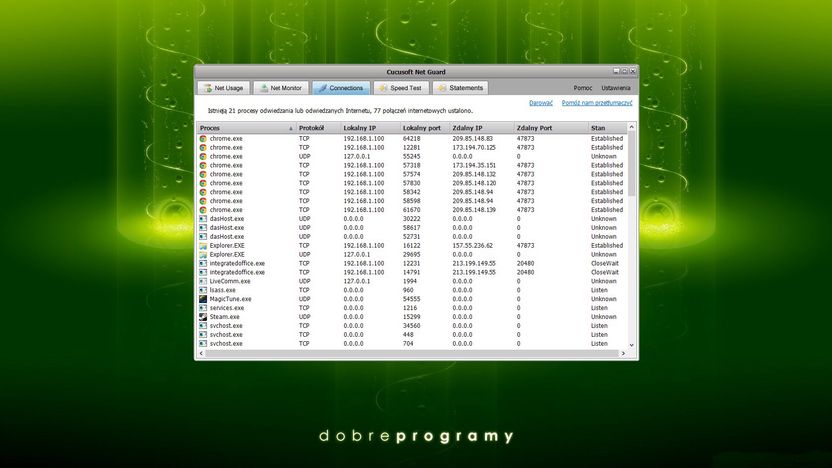
Task: Click the chrome icon in the port 58342 row
Action: click(x=203, y=192)
